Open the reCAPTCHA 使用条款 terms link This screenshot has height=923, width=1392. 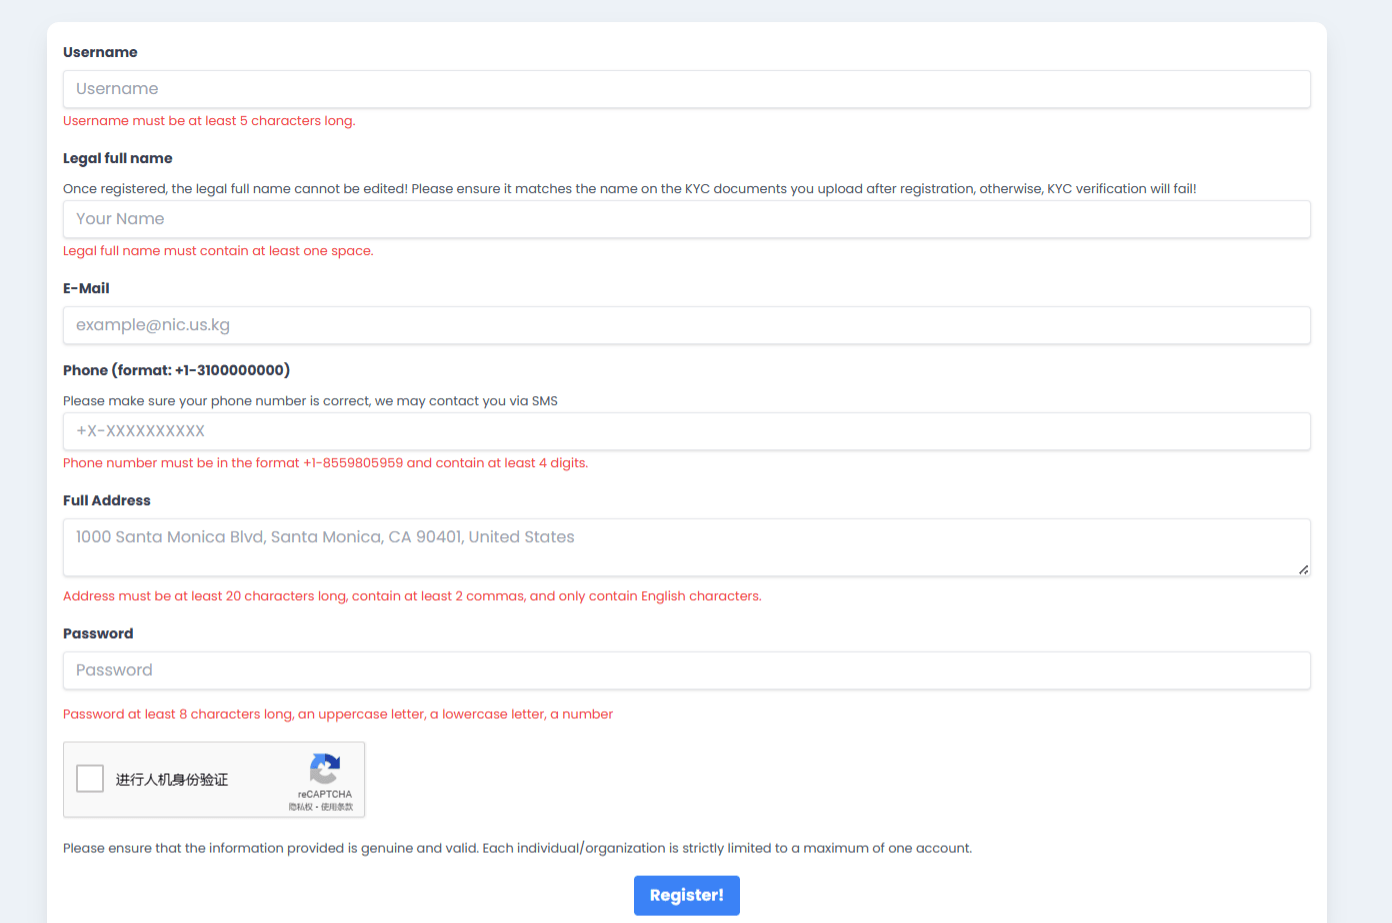[337, 807]
